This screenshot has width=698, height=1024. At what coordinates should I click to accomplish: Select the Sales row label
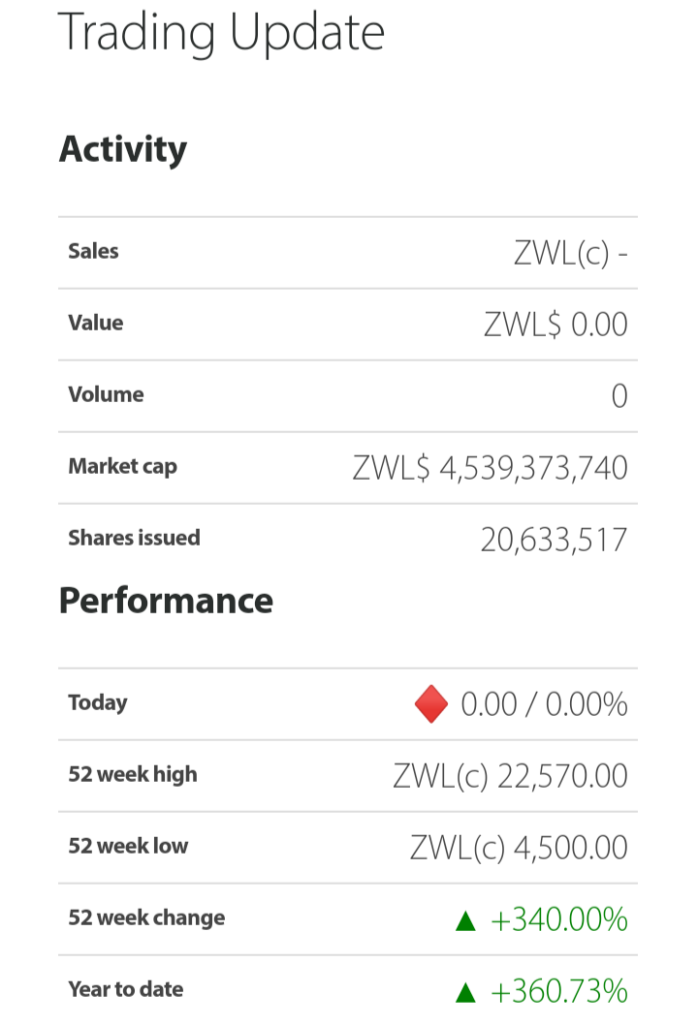93,251
